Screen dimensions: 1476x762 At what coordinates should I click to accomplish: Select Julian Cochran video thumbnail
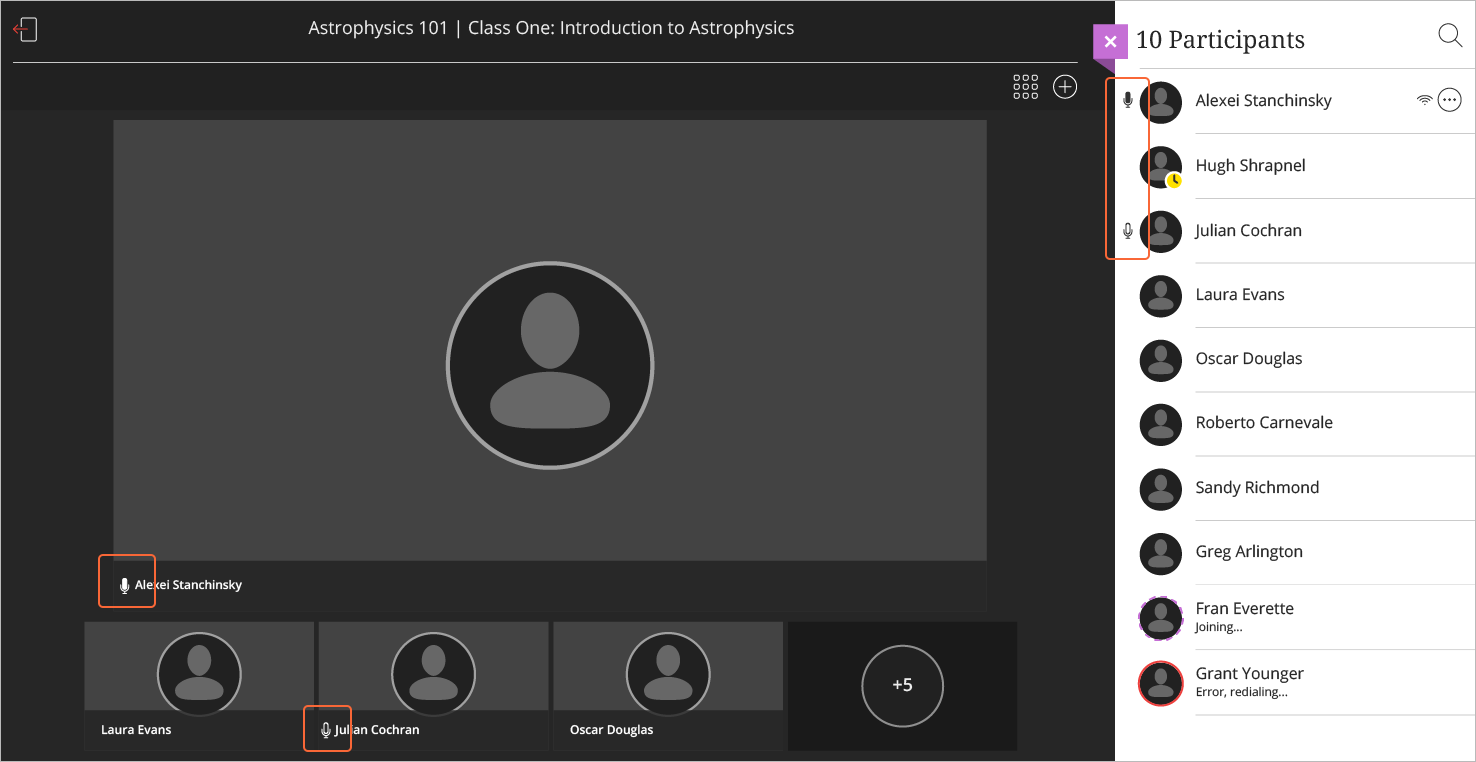click(433, 672)
